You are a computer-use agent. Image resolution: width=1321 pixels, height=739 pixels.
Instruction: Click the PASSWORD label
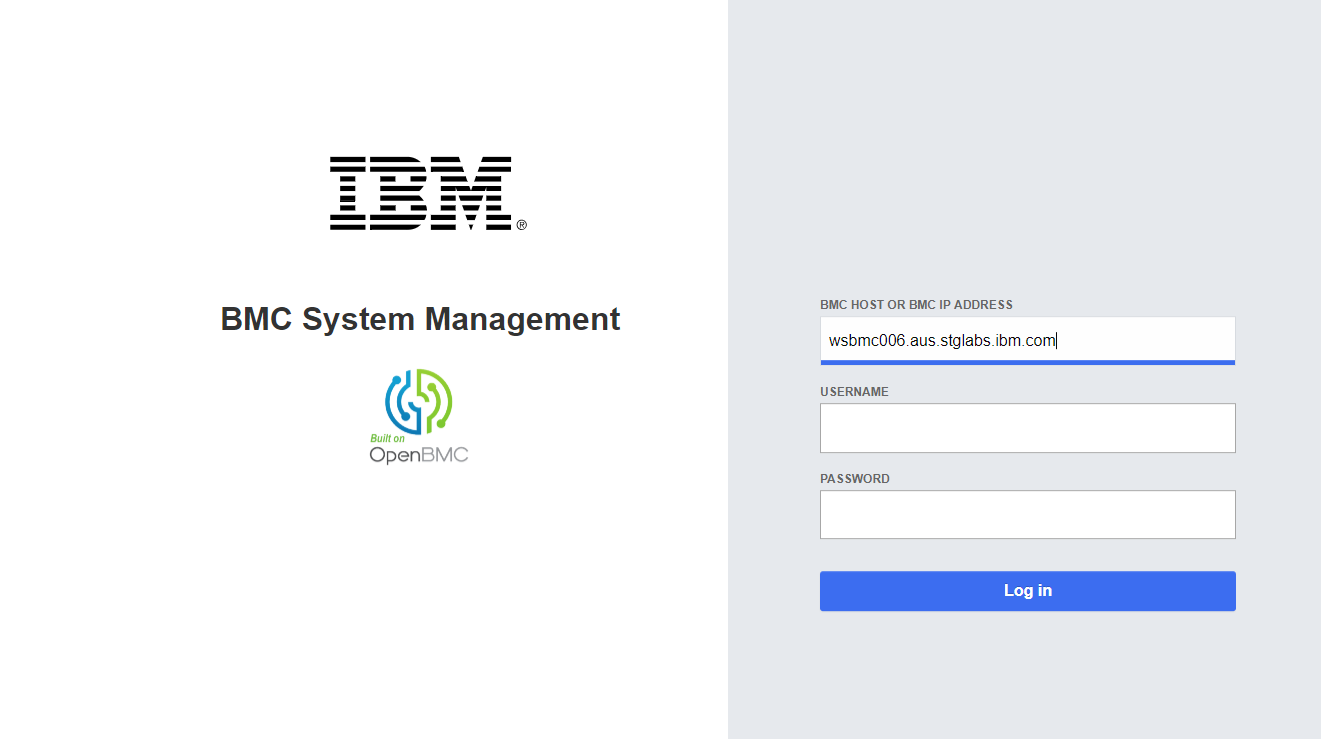point(855,479)
